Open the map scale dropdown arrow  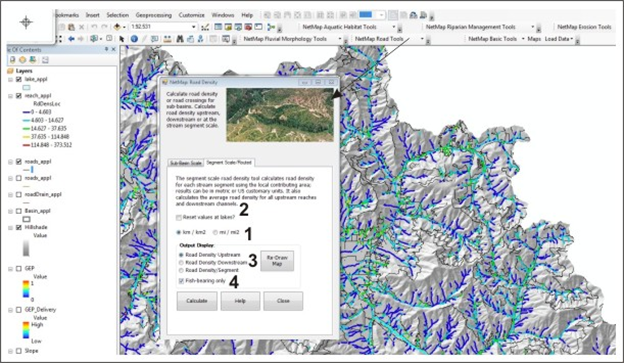[194, 27]
